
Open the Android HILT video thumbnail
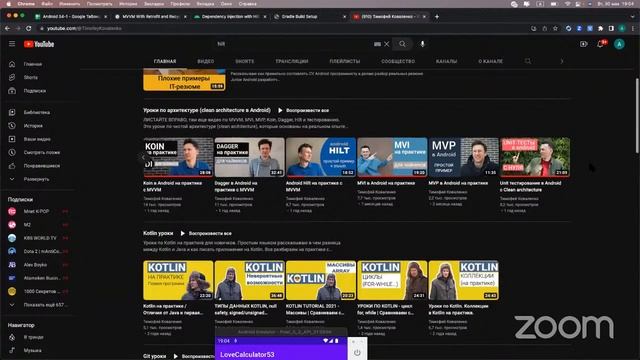coord(321,157)
